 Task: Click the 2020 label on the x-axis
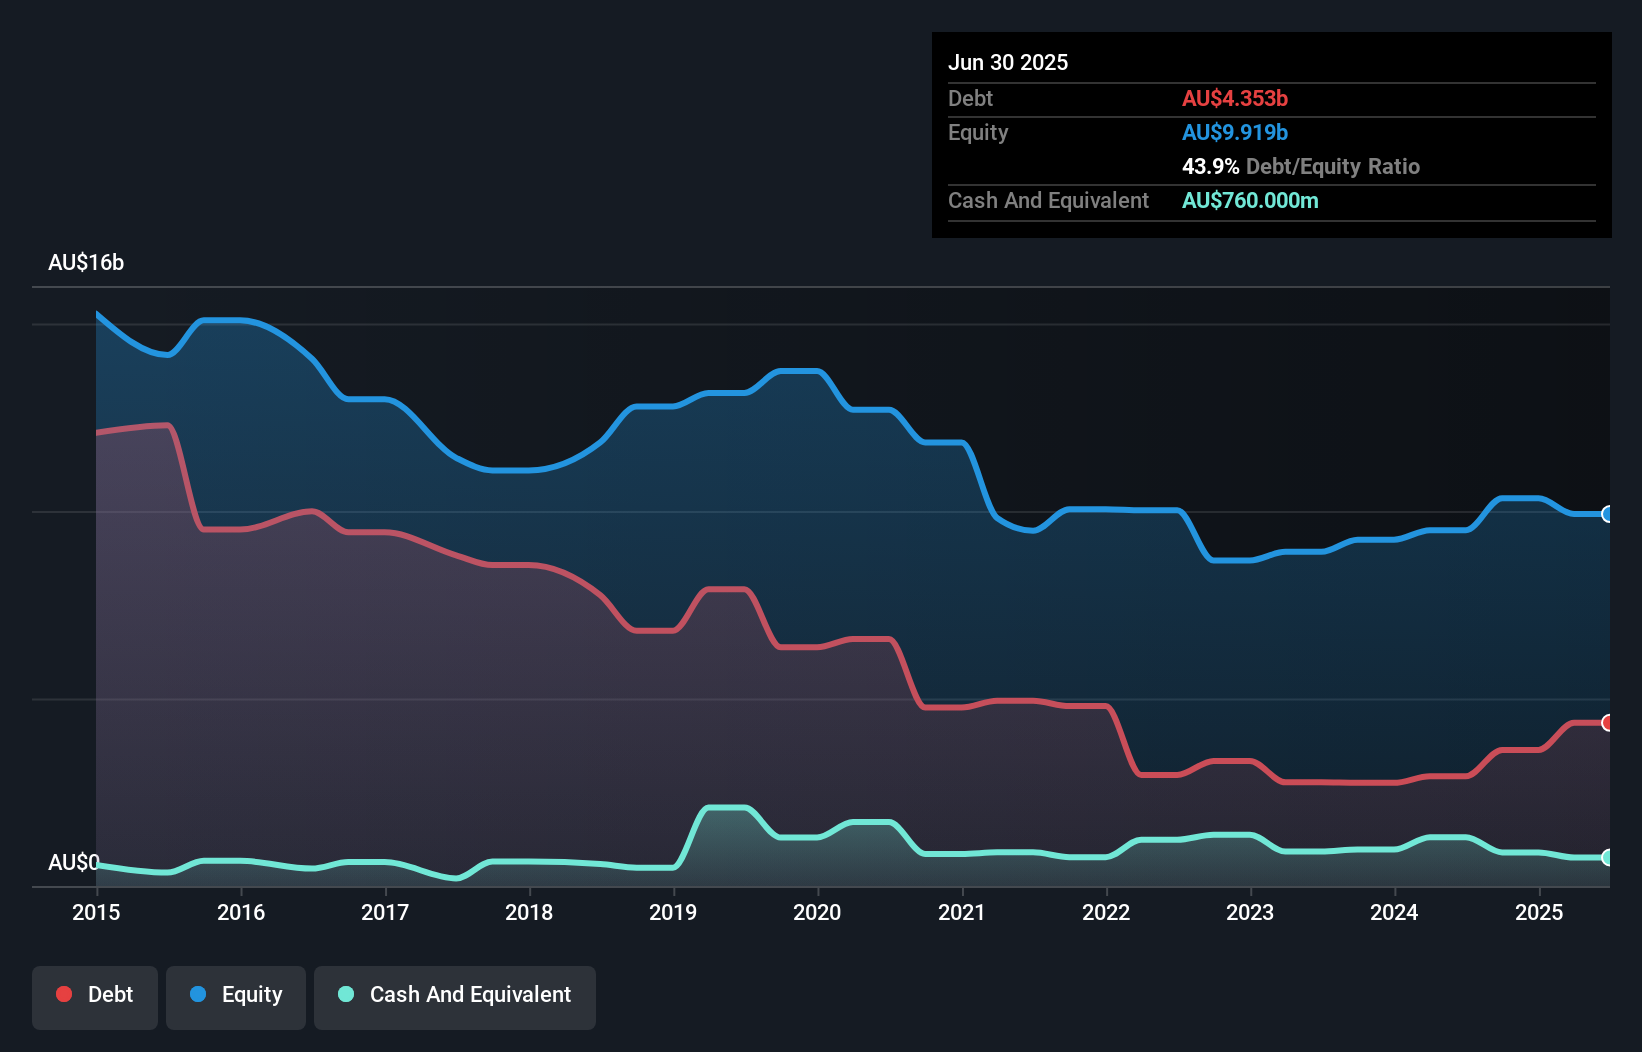[x=816, y=912]
